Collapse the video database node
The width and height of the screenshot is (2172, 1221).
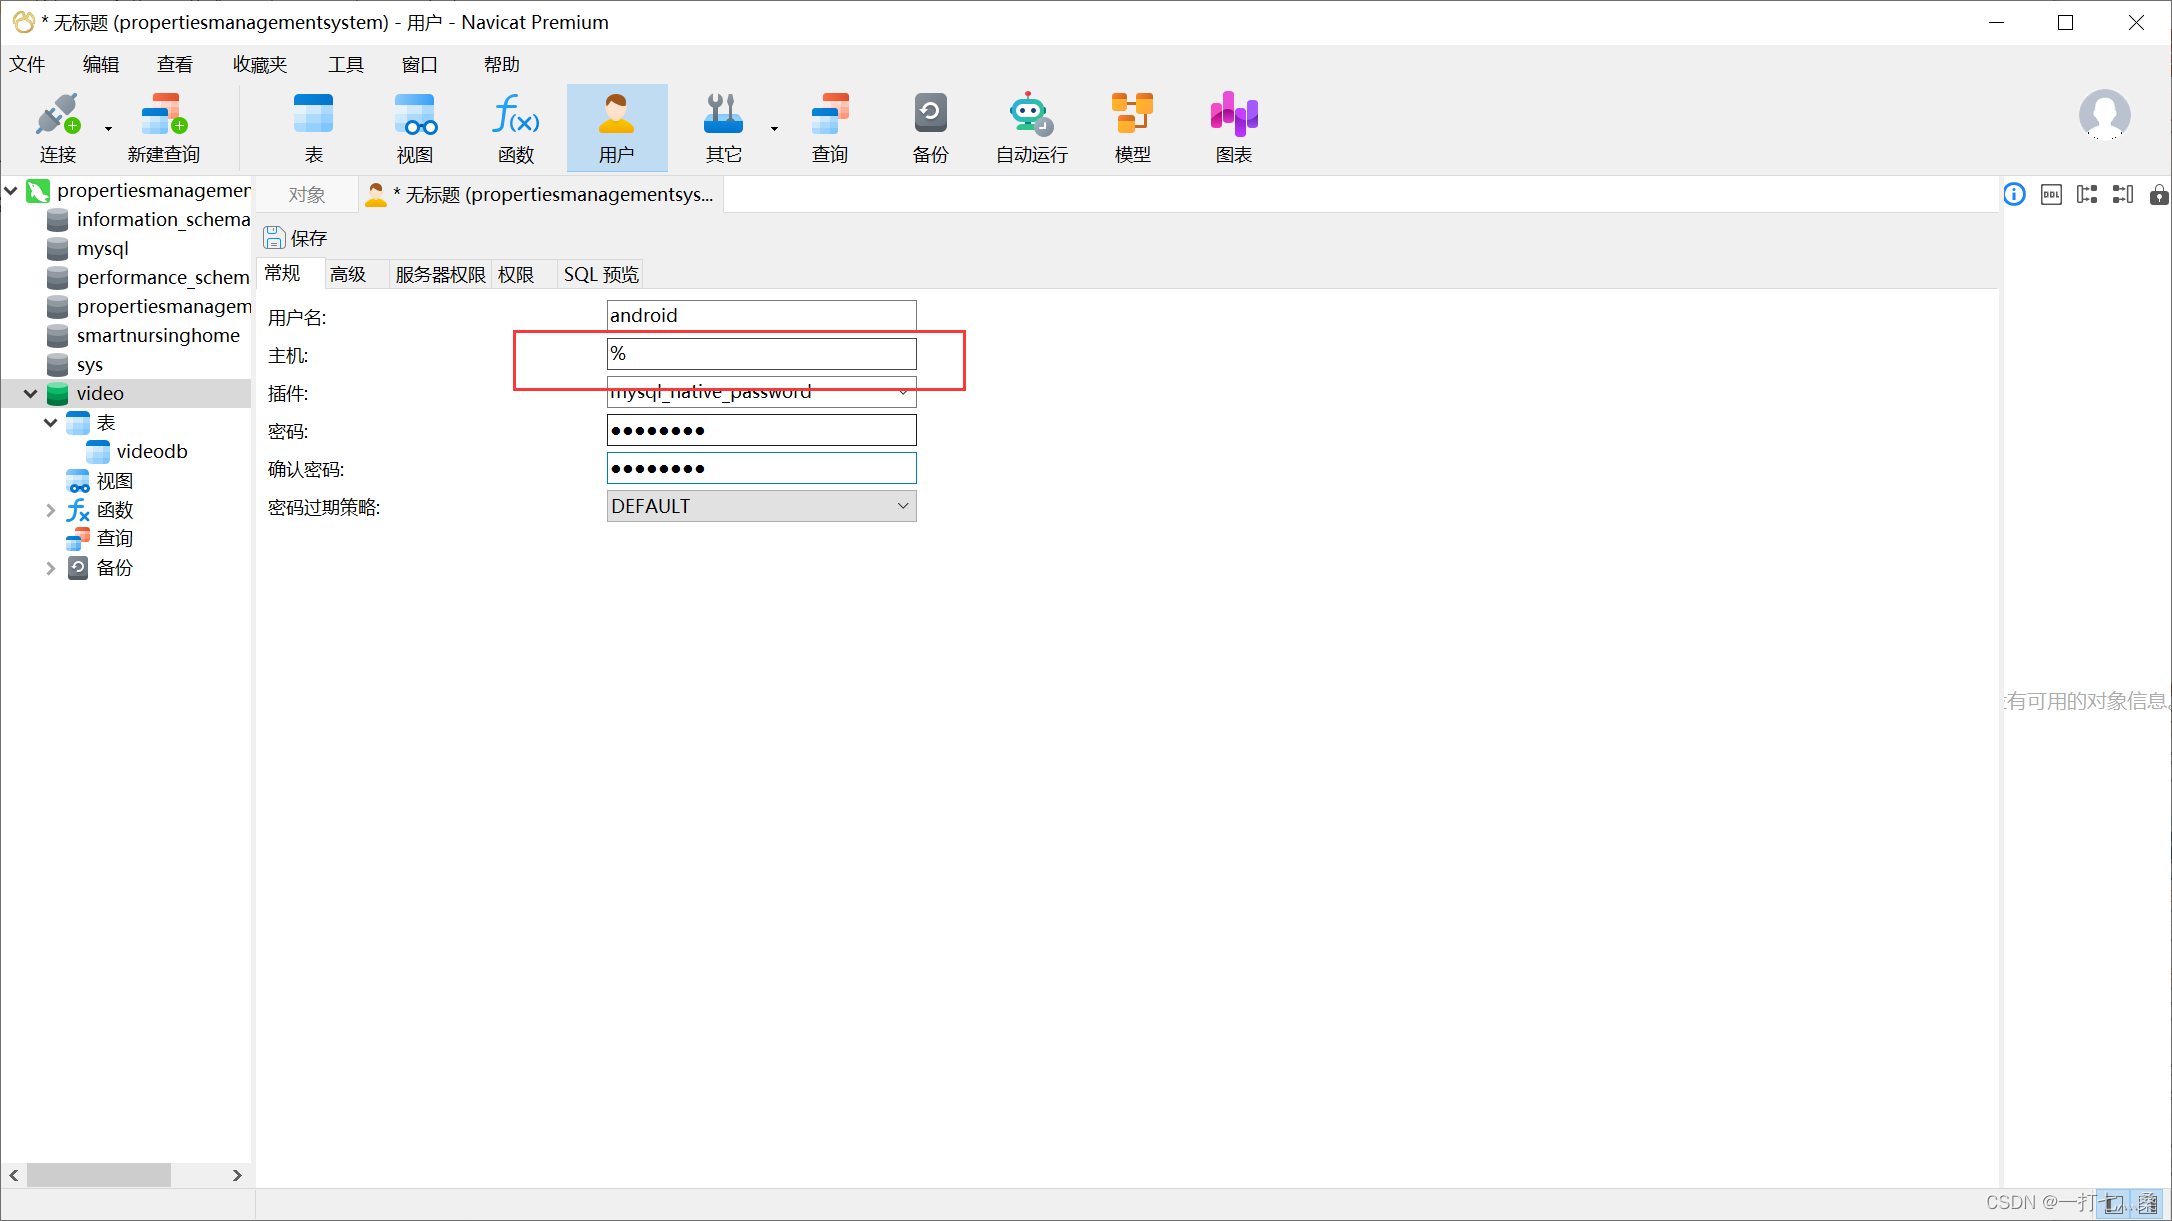[x=31, y=393]
